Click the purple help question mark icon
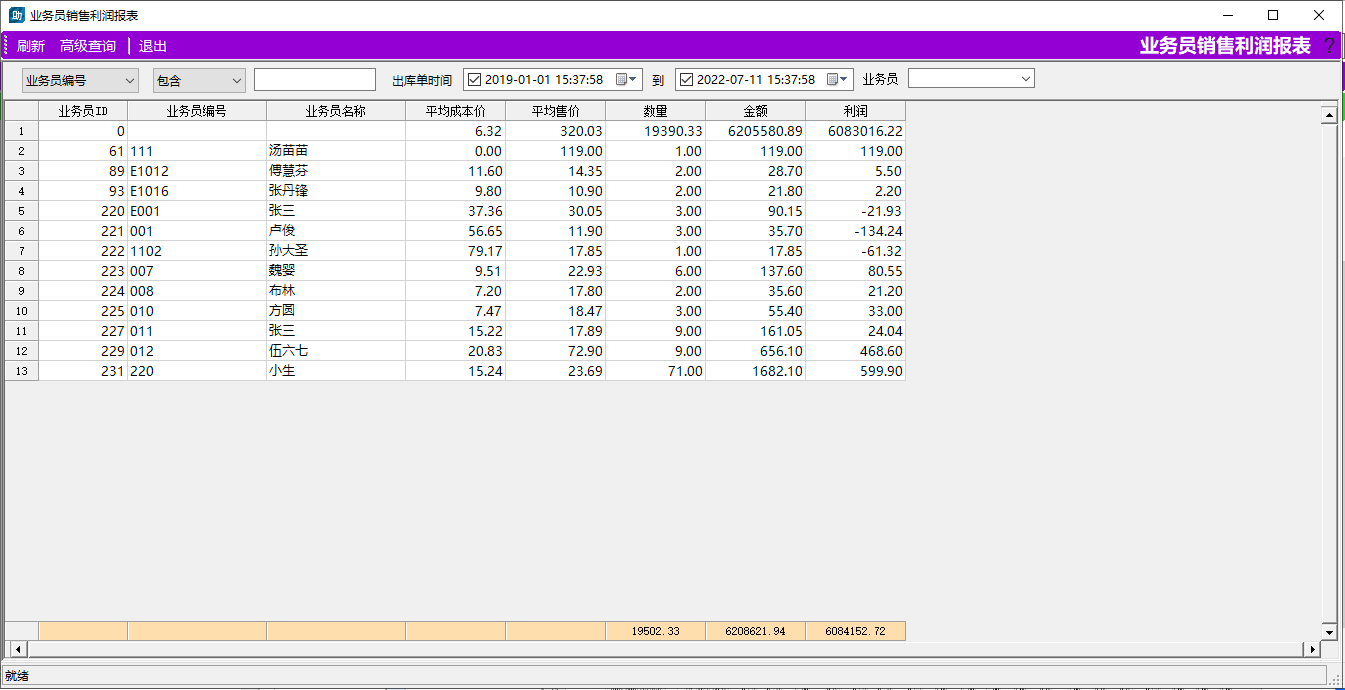 click(x=1328, y=46)
